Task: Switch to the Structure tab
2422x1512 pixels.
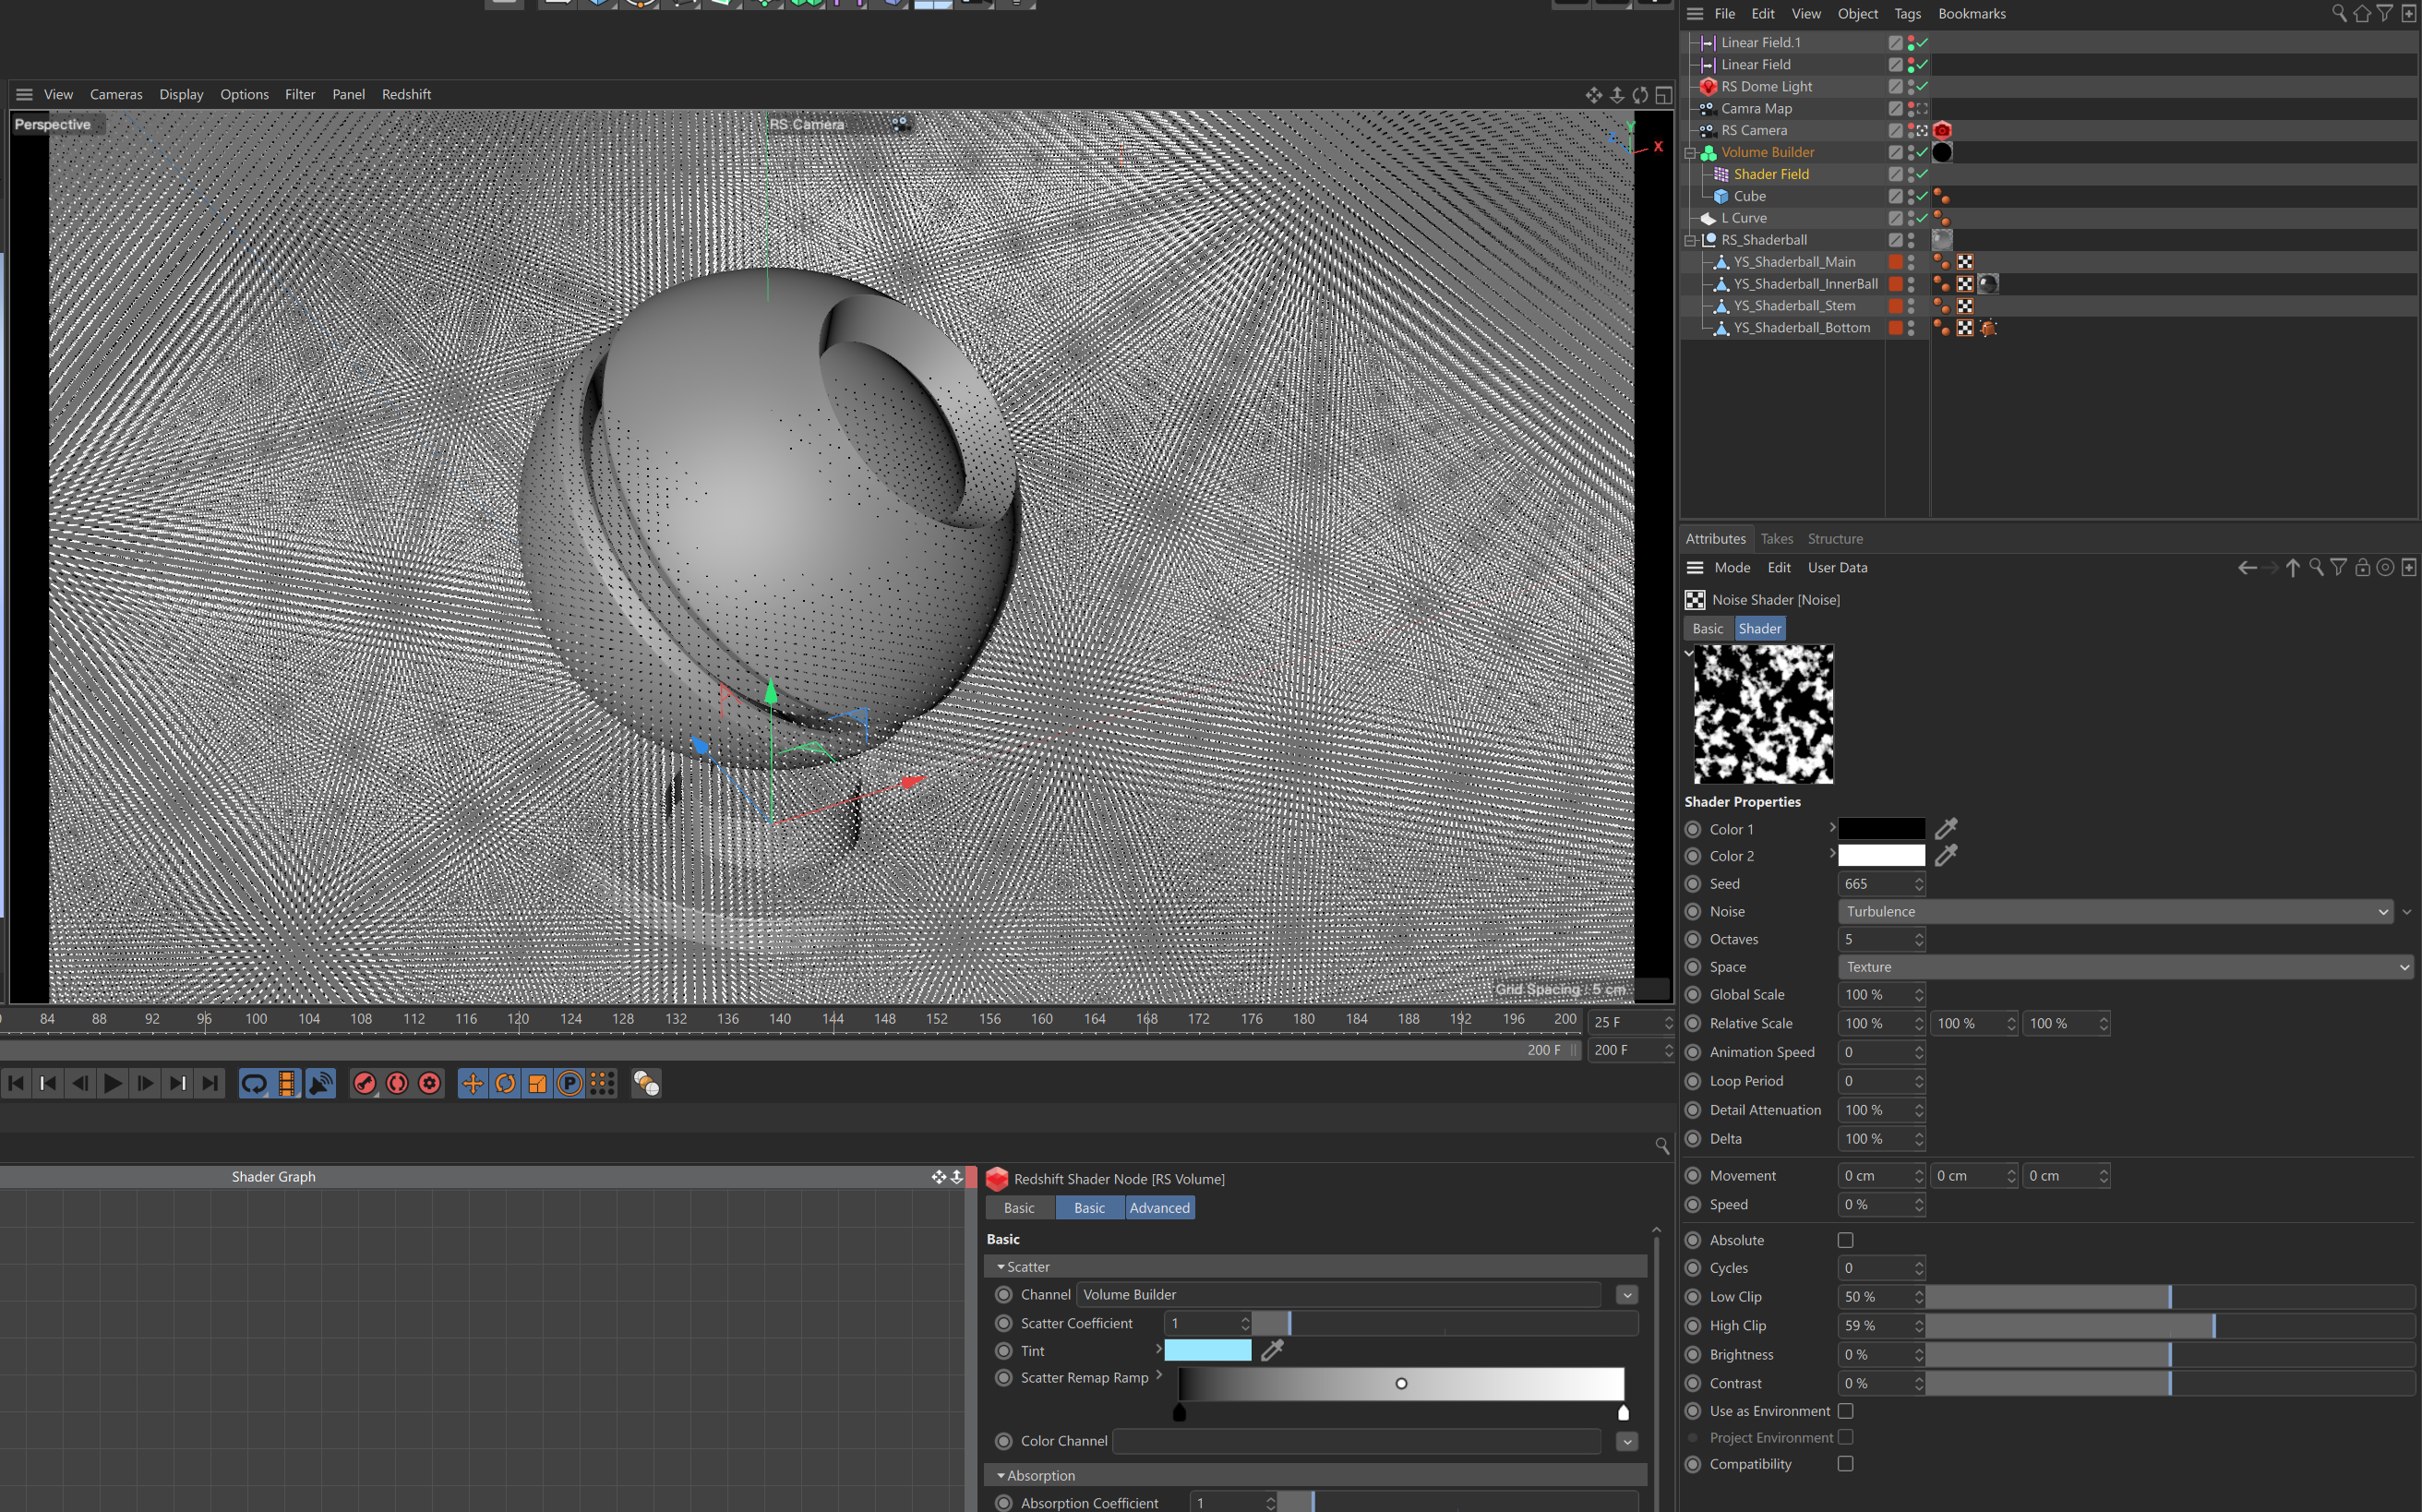Action: (1835, 538)
